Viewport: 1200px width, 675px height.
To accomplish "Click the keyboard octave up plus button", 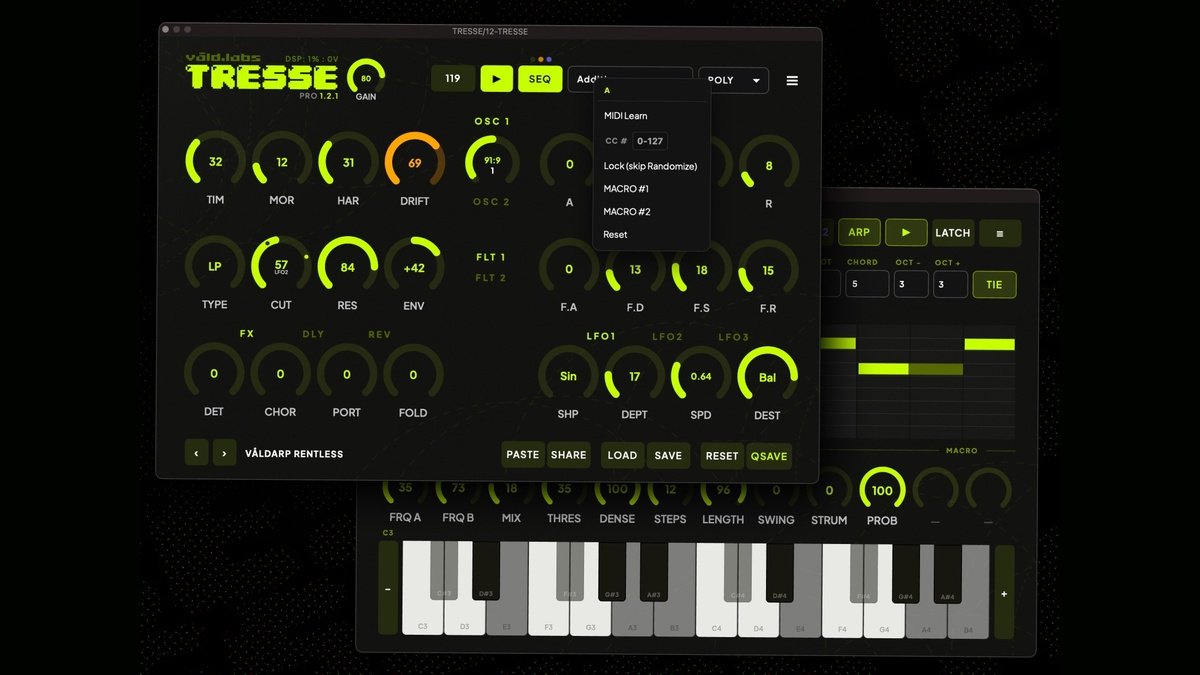I will (x=1004, y=592).
